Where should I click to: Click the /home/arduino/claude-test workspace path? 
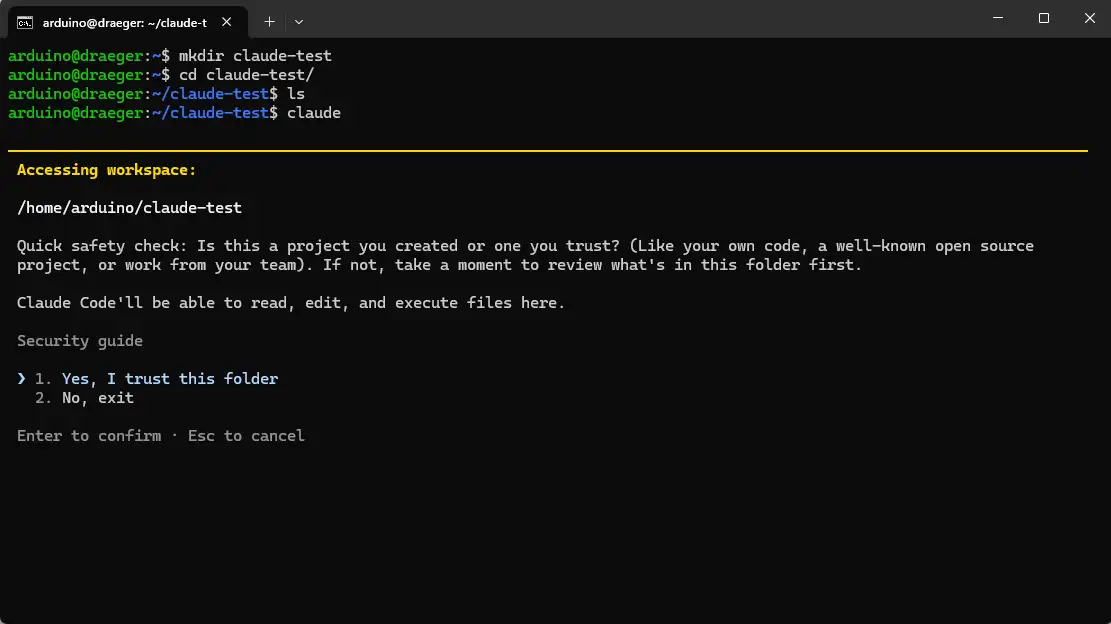pos(130,208)
